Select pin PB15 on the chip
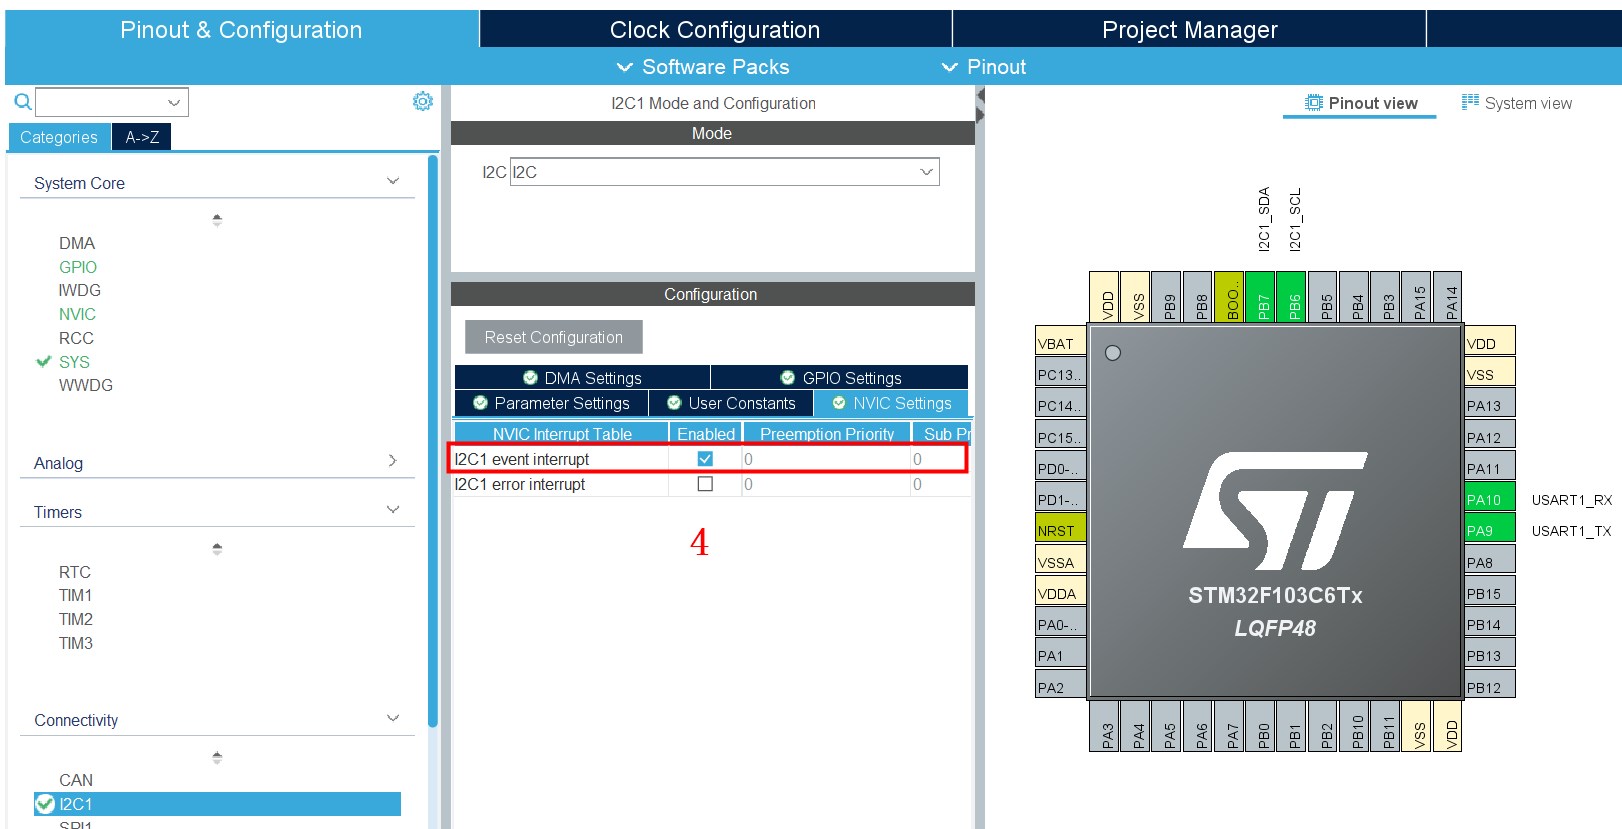 tap(1490, 592)
